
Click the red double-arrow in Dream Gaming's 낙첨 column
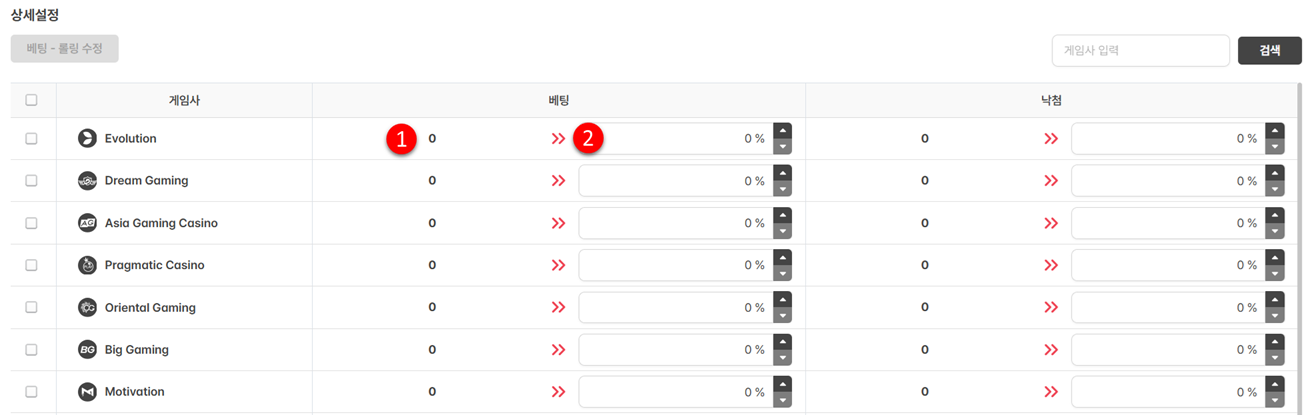click(x=1050, y=181)
